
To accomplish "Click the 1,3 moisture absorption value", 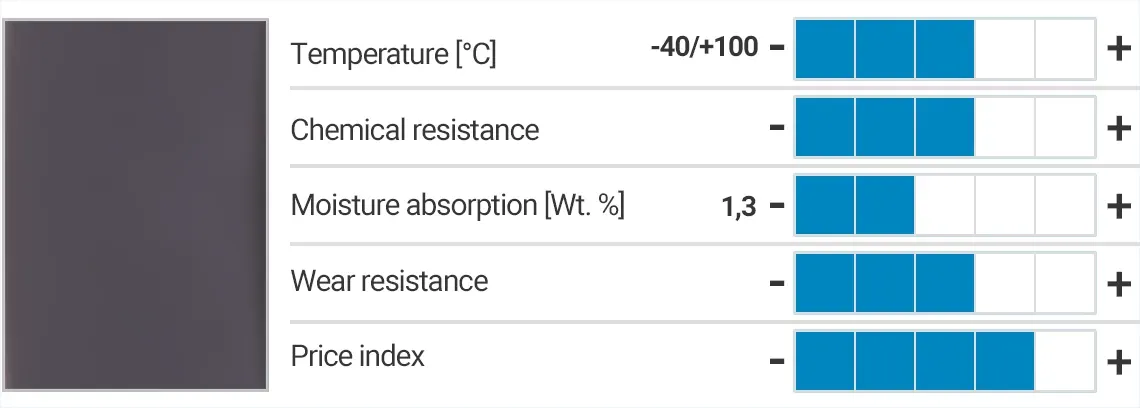I will (x=738, y=207).
